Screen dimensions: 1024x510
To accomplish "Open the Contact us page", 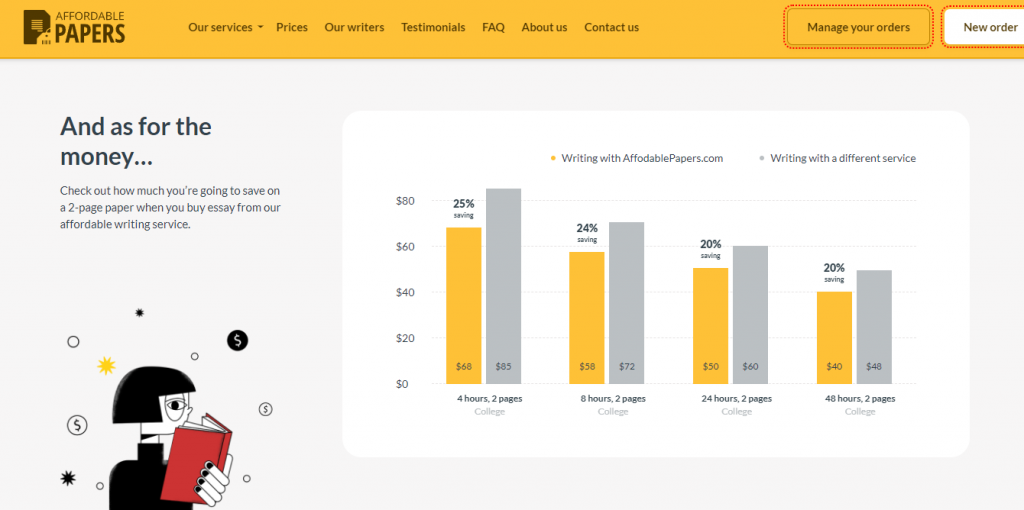I will (612, 27).
